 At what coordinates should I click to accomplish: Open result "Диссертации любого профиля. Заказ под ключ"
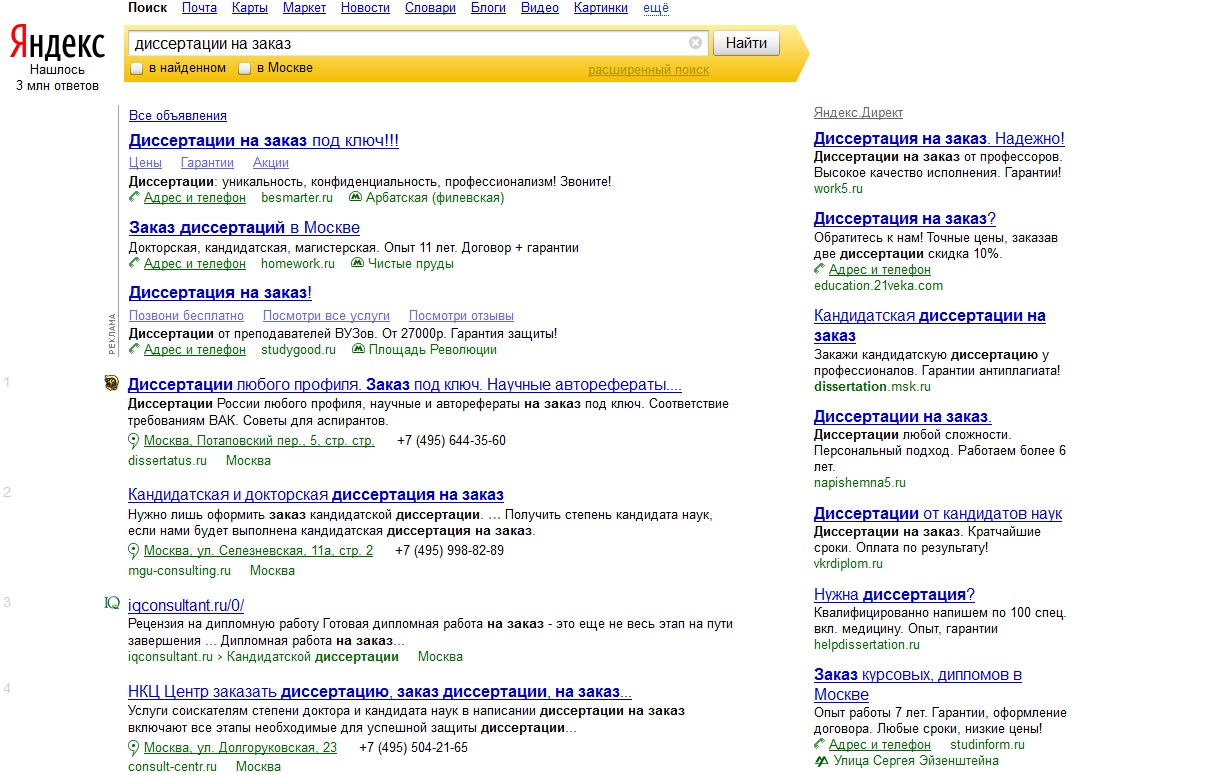click(x=405, y=385)
